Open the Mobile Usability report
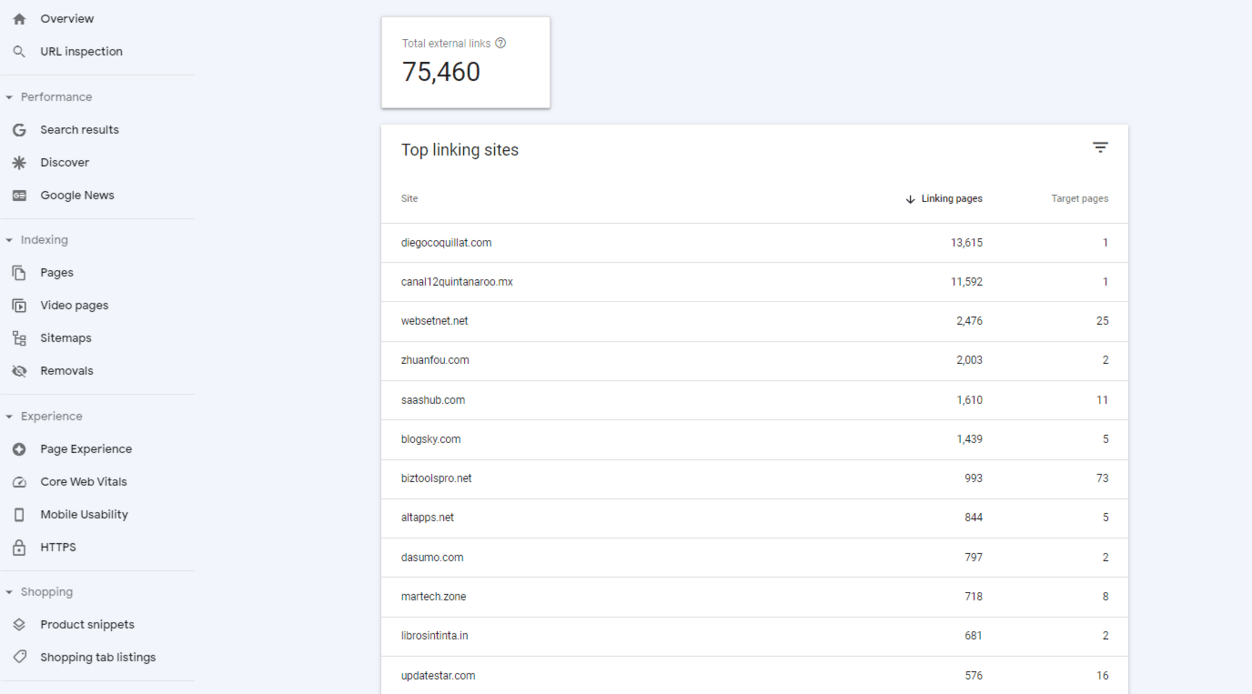Viewport: 1252px width, 694px height. pos(84,515)
